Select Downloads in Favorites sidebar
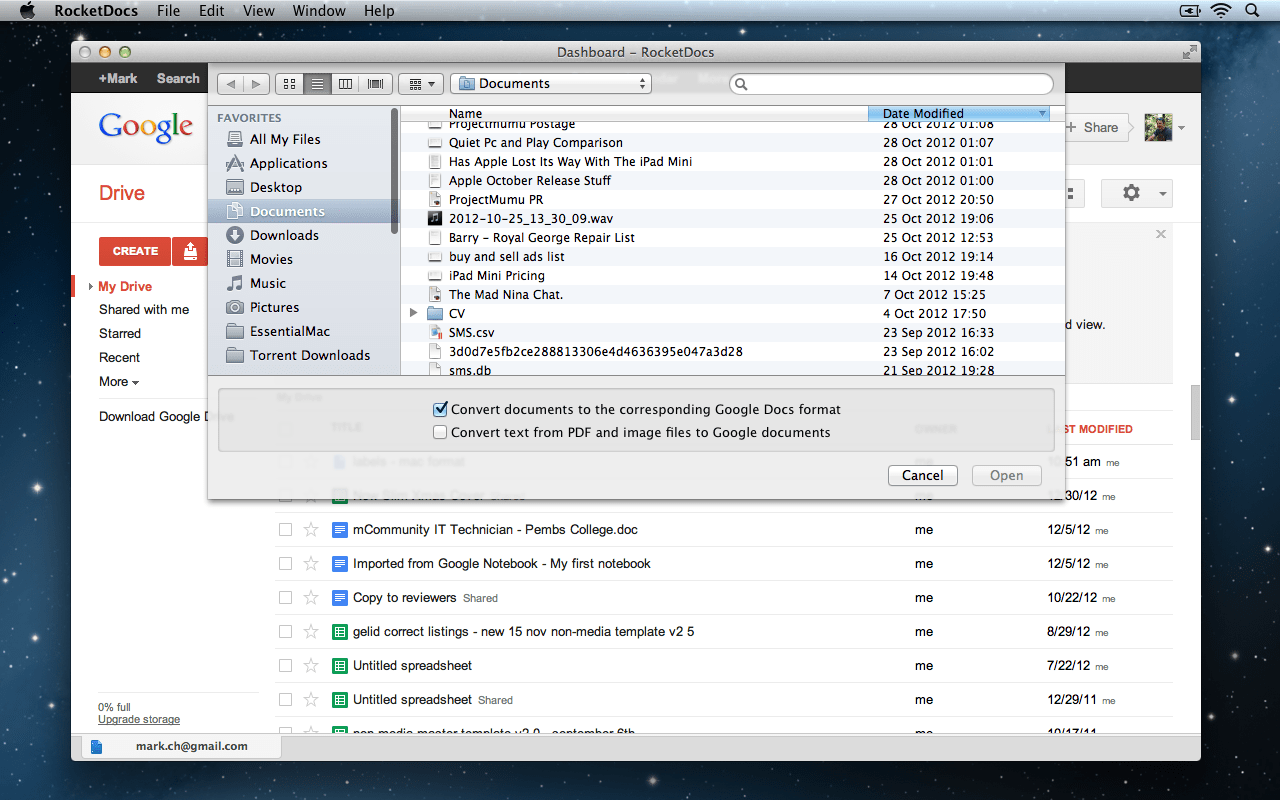Viewport: 1280px width, 800px height. 284,235
